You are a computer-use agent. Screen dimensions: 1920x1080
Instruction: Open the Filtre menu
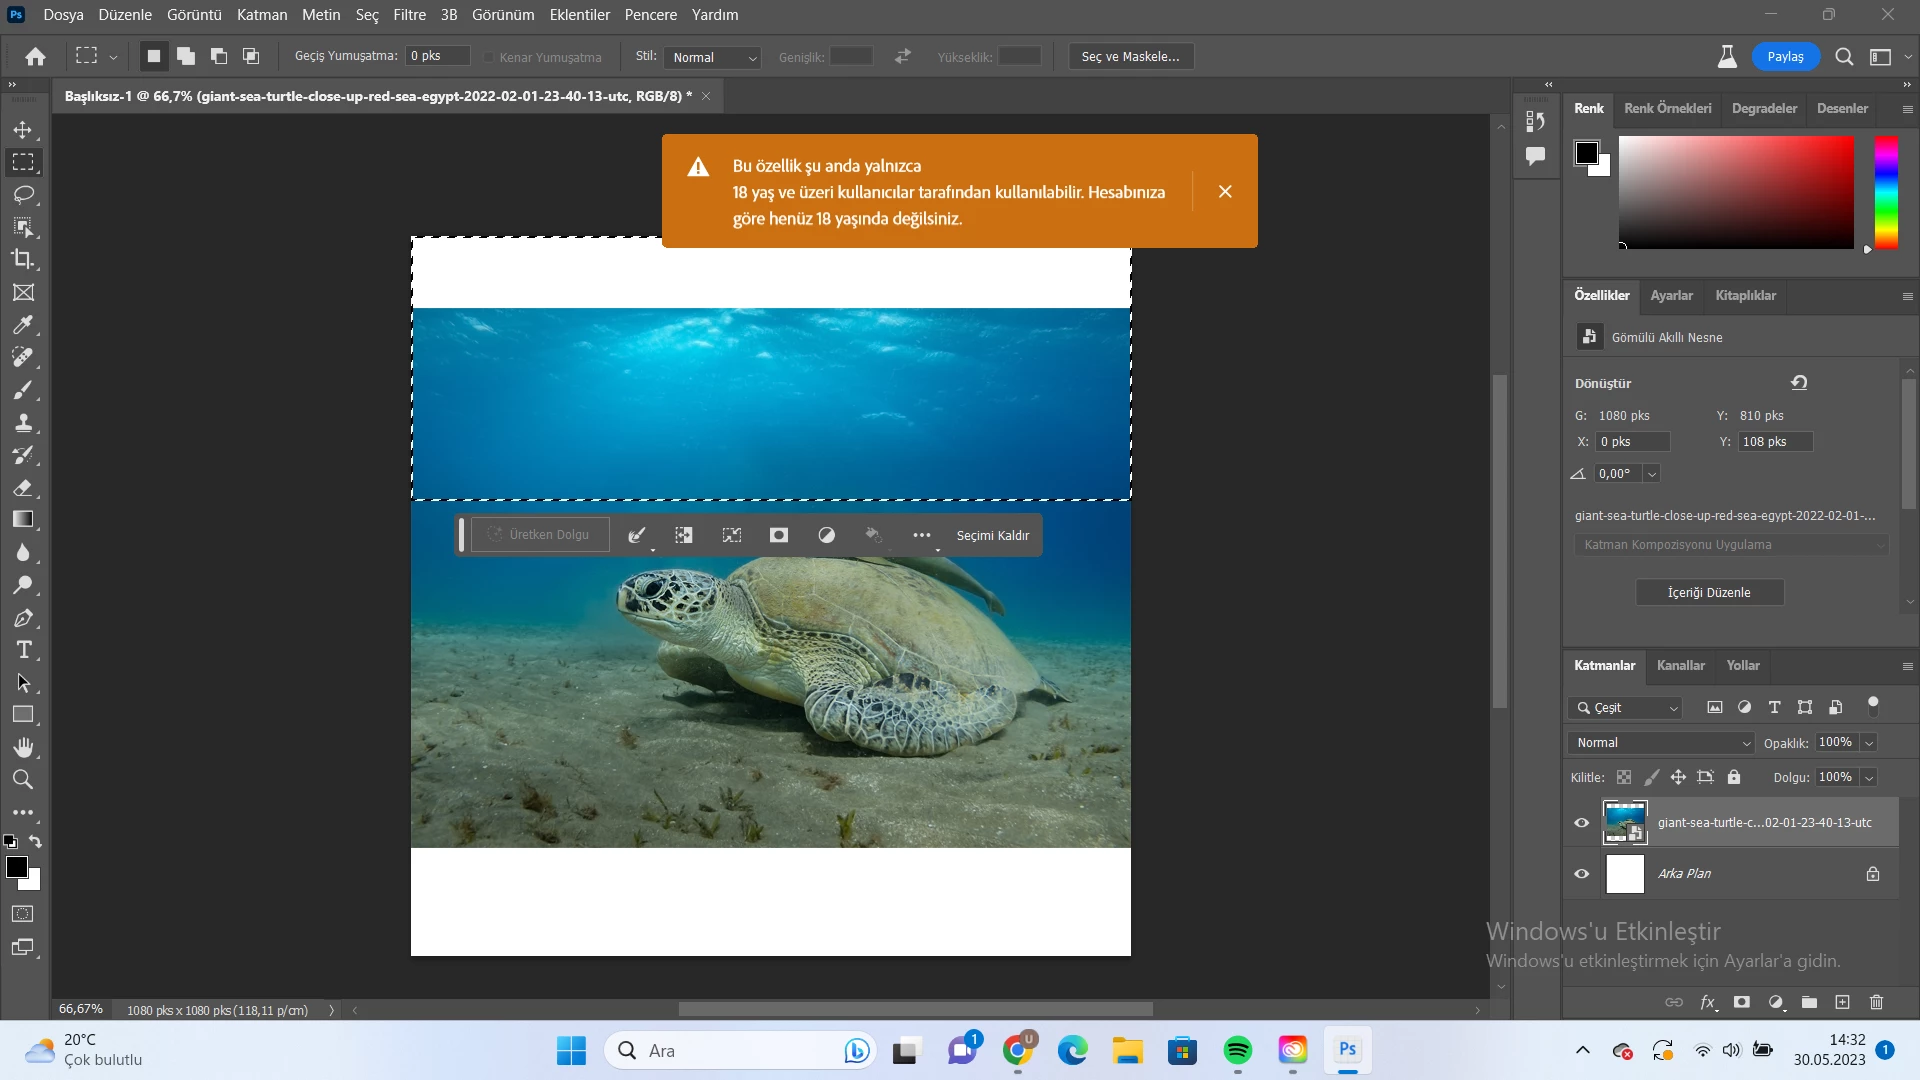409,15
